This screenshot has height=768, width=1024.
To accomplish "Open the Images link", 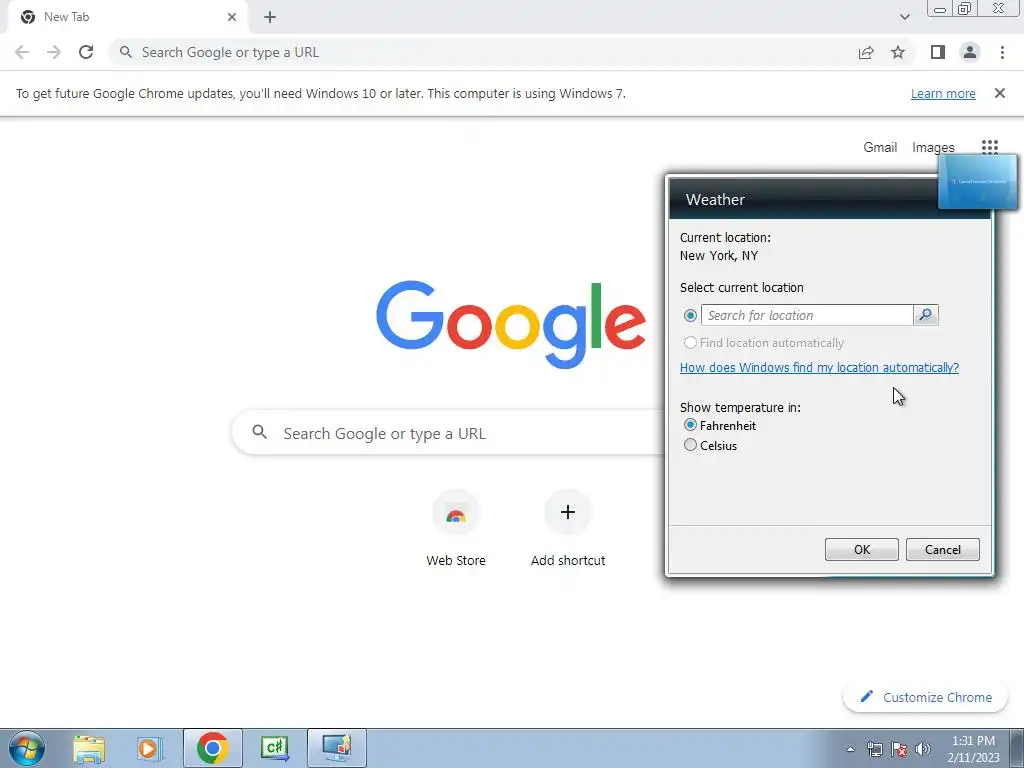I will tap(933, 148).
